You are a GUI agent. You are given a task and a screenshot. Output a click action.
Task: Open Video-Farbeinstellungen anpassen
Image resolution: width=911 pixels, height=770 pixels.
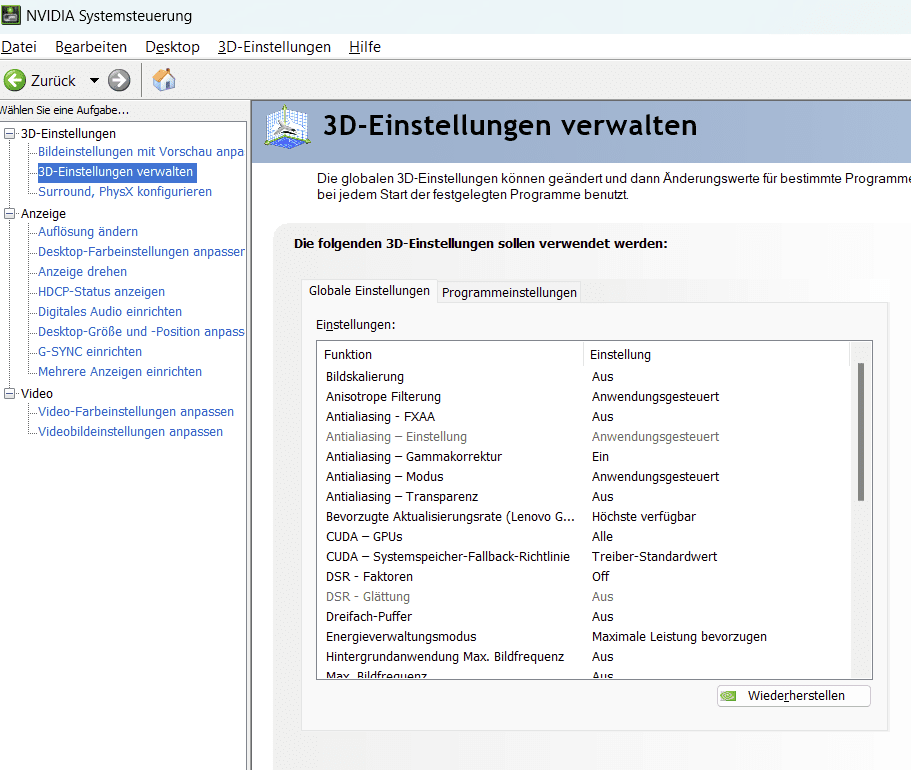tap(136, 412)
